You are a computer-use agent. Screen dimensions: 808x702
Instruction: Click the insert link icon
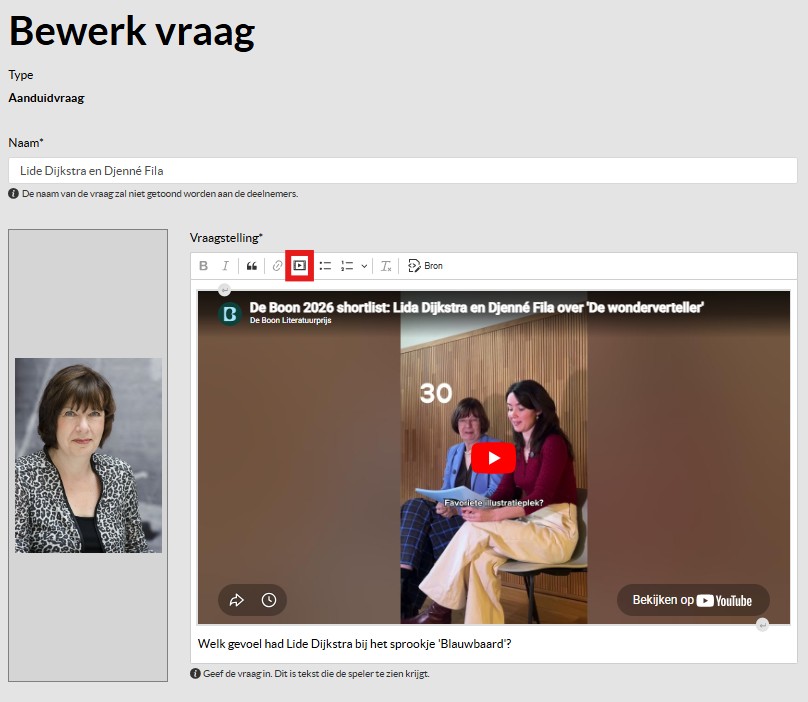pyautogui.click(x=277, y=266)
